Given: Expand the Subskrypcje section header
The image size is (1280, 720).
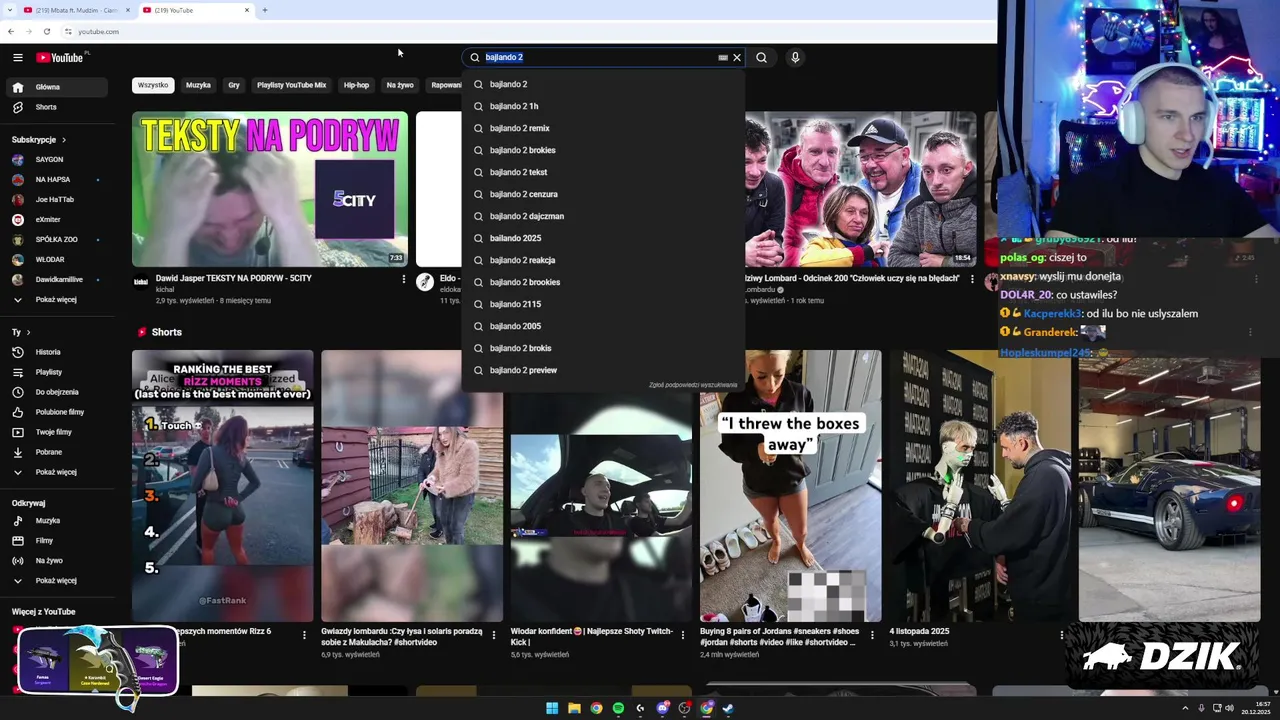Looking at the screenshot, I should (x=38, y=140).
